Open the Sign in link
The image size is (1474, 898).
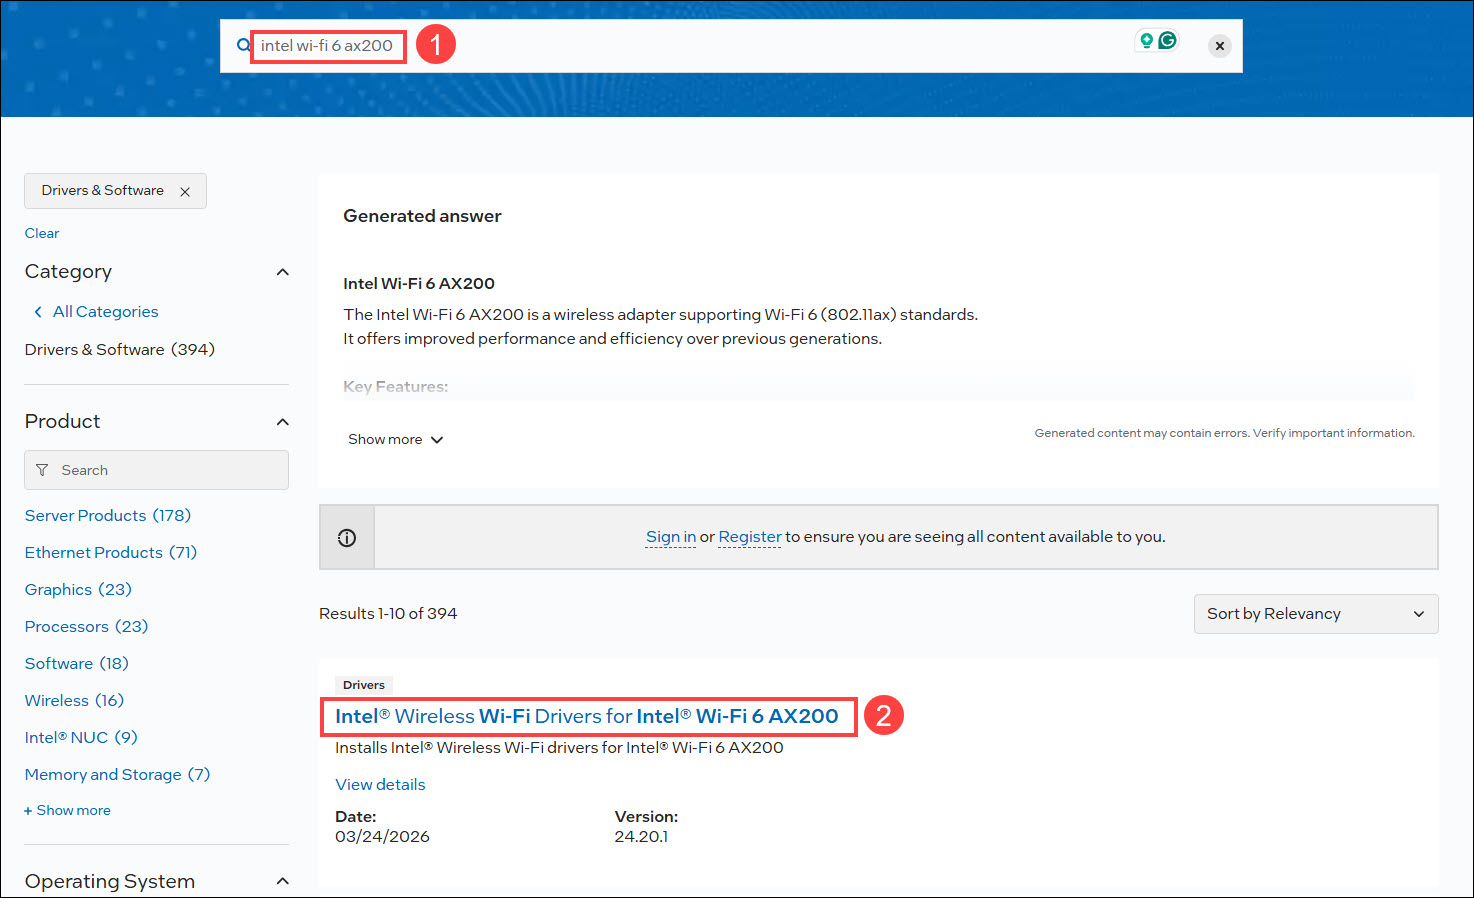click(671, 537)
